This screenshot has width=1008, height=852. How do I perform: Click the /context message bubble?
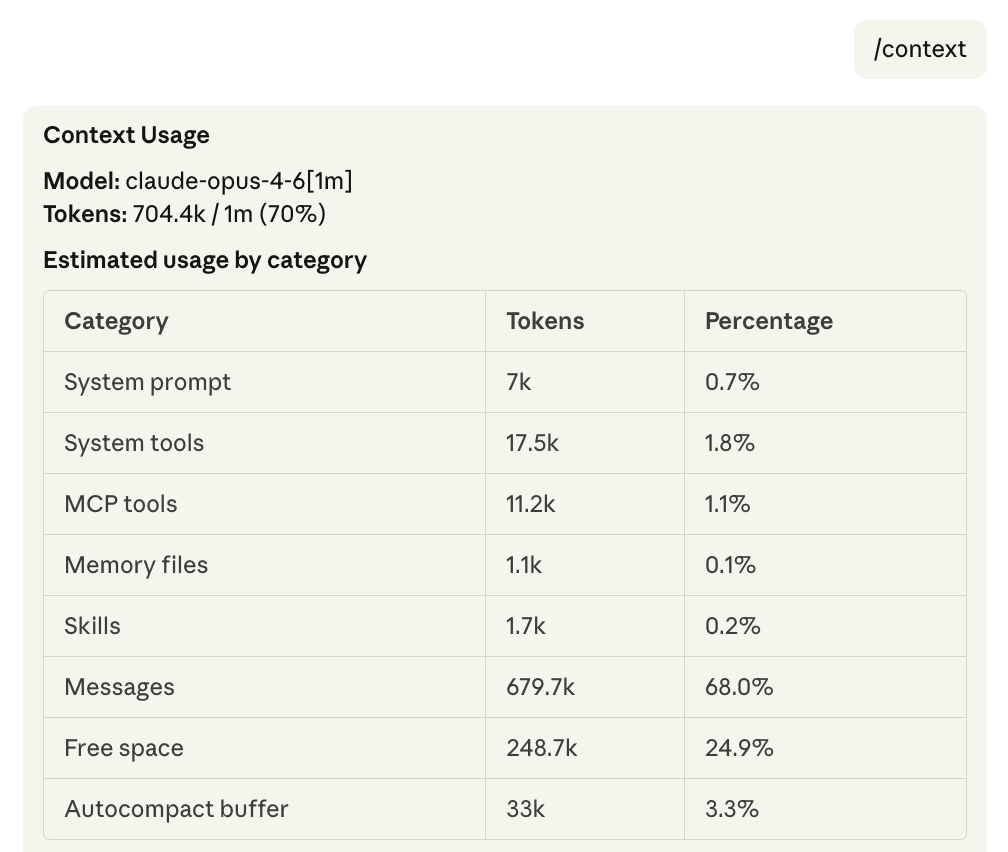[920, 49]
